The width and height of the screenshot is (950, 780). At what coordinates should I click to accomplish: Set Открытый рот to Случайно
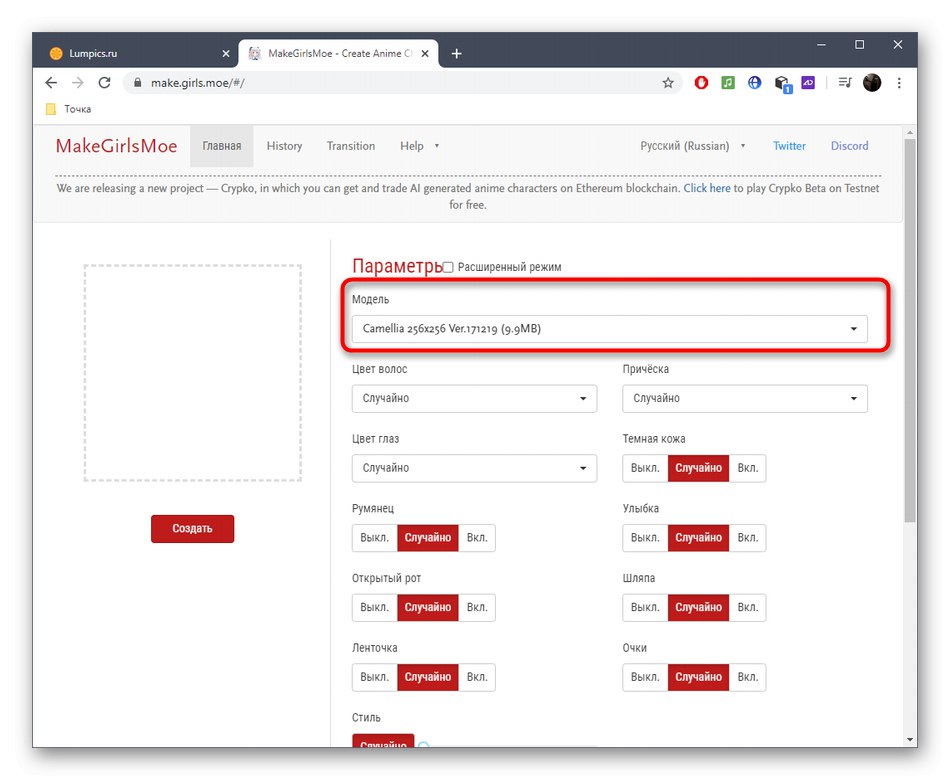point(428,608)
